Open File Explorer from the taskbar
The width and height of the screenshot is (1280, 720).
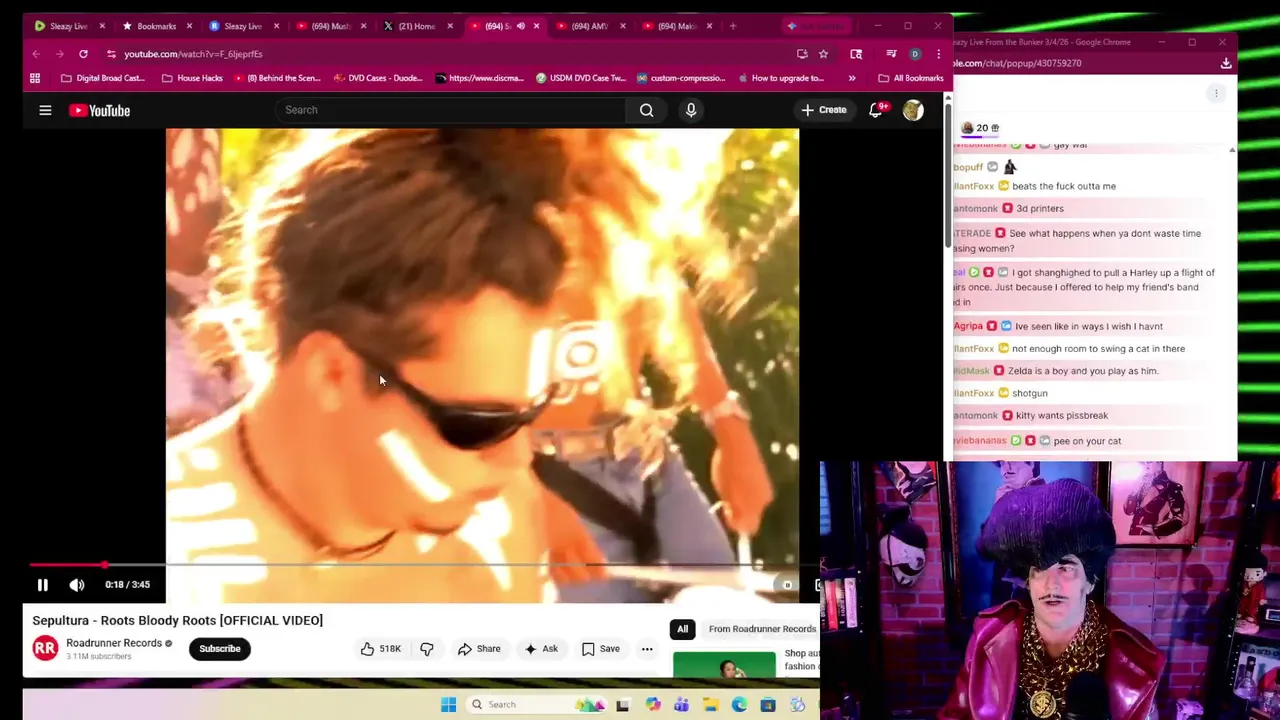(x=710, y=705)
